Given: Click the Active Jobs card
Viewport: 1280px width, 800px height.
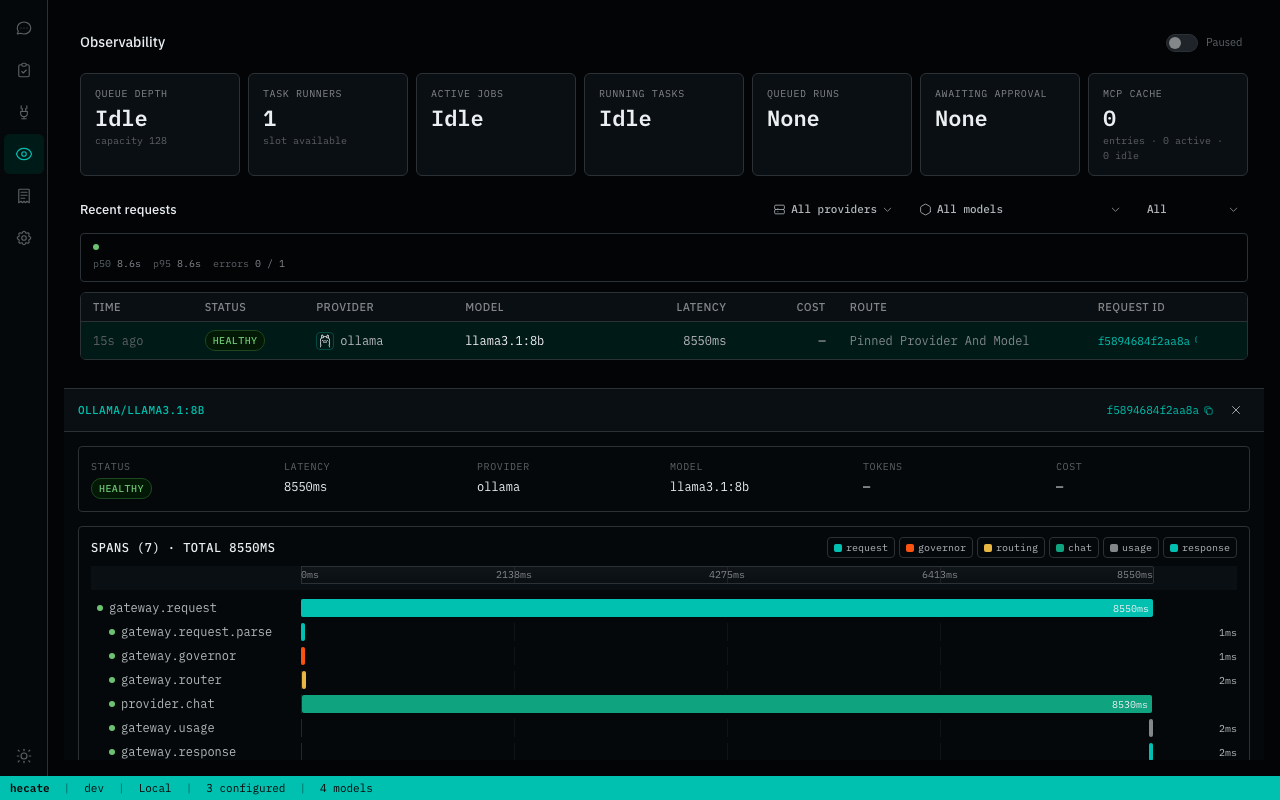Looking at the screenshot, I should pyautogui.click(x=496, y=124).
